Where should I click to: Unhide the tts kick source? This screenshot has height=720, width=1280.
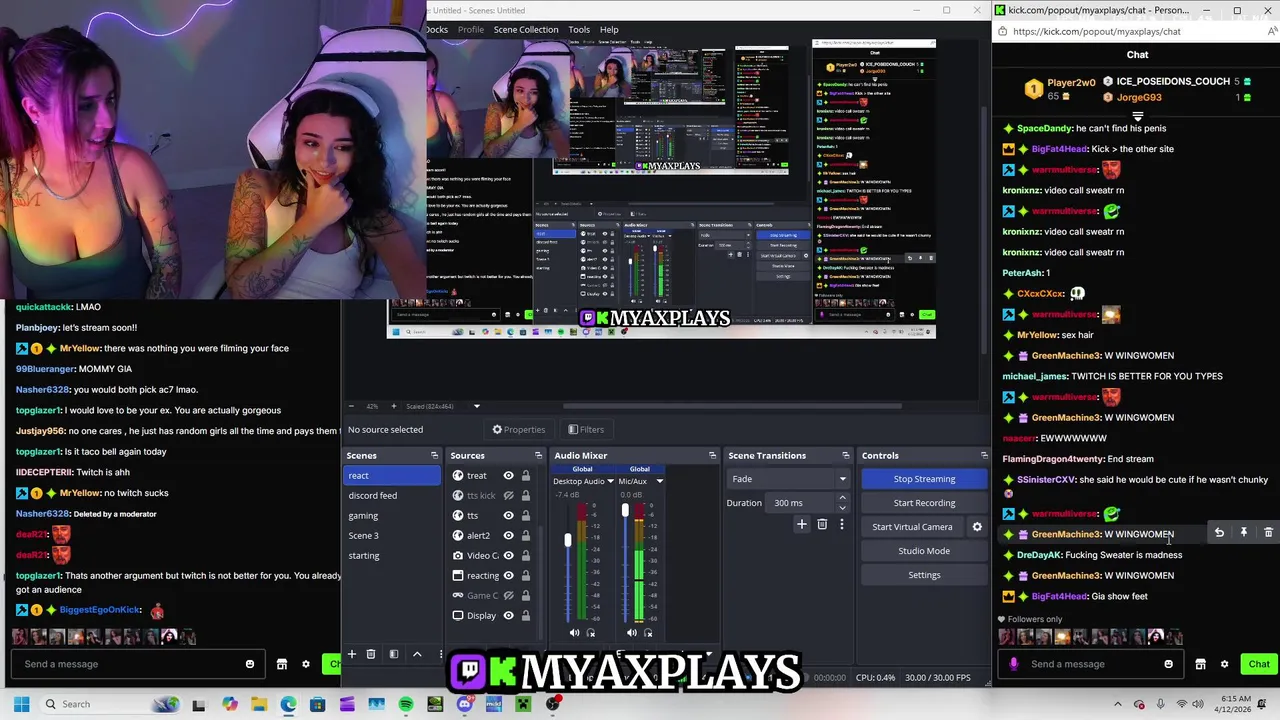click(508, 496)
